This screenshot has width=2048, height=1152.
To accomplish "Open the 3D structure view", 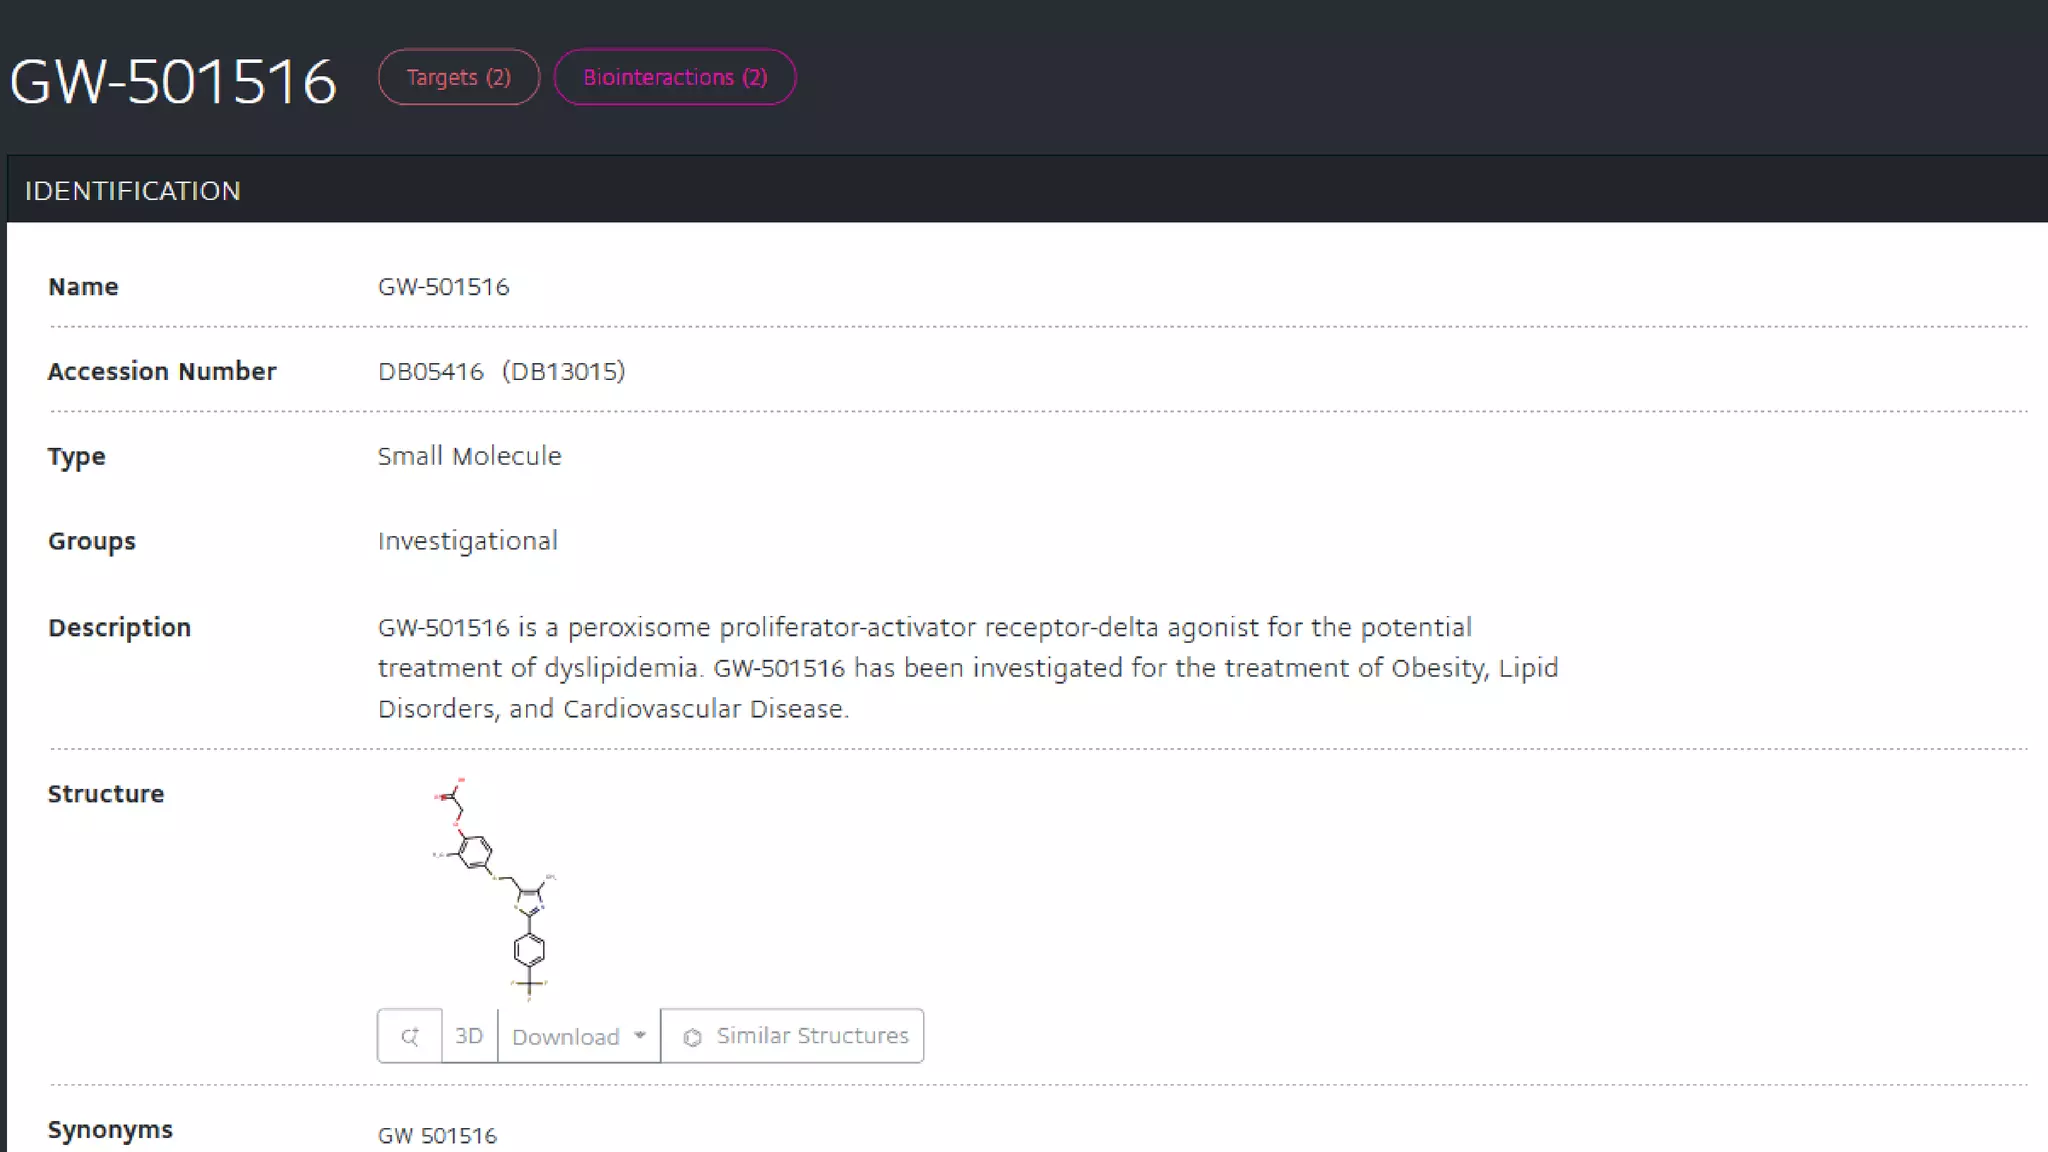I will (x=469, y=1036).
